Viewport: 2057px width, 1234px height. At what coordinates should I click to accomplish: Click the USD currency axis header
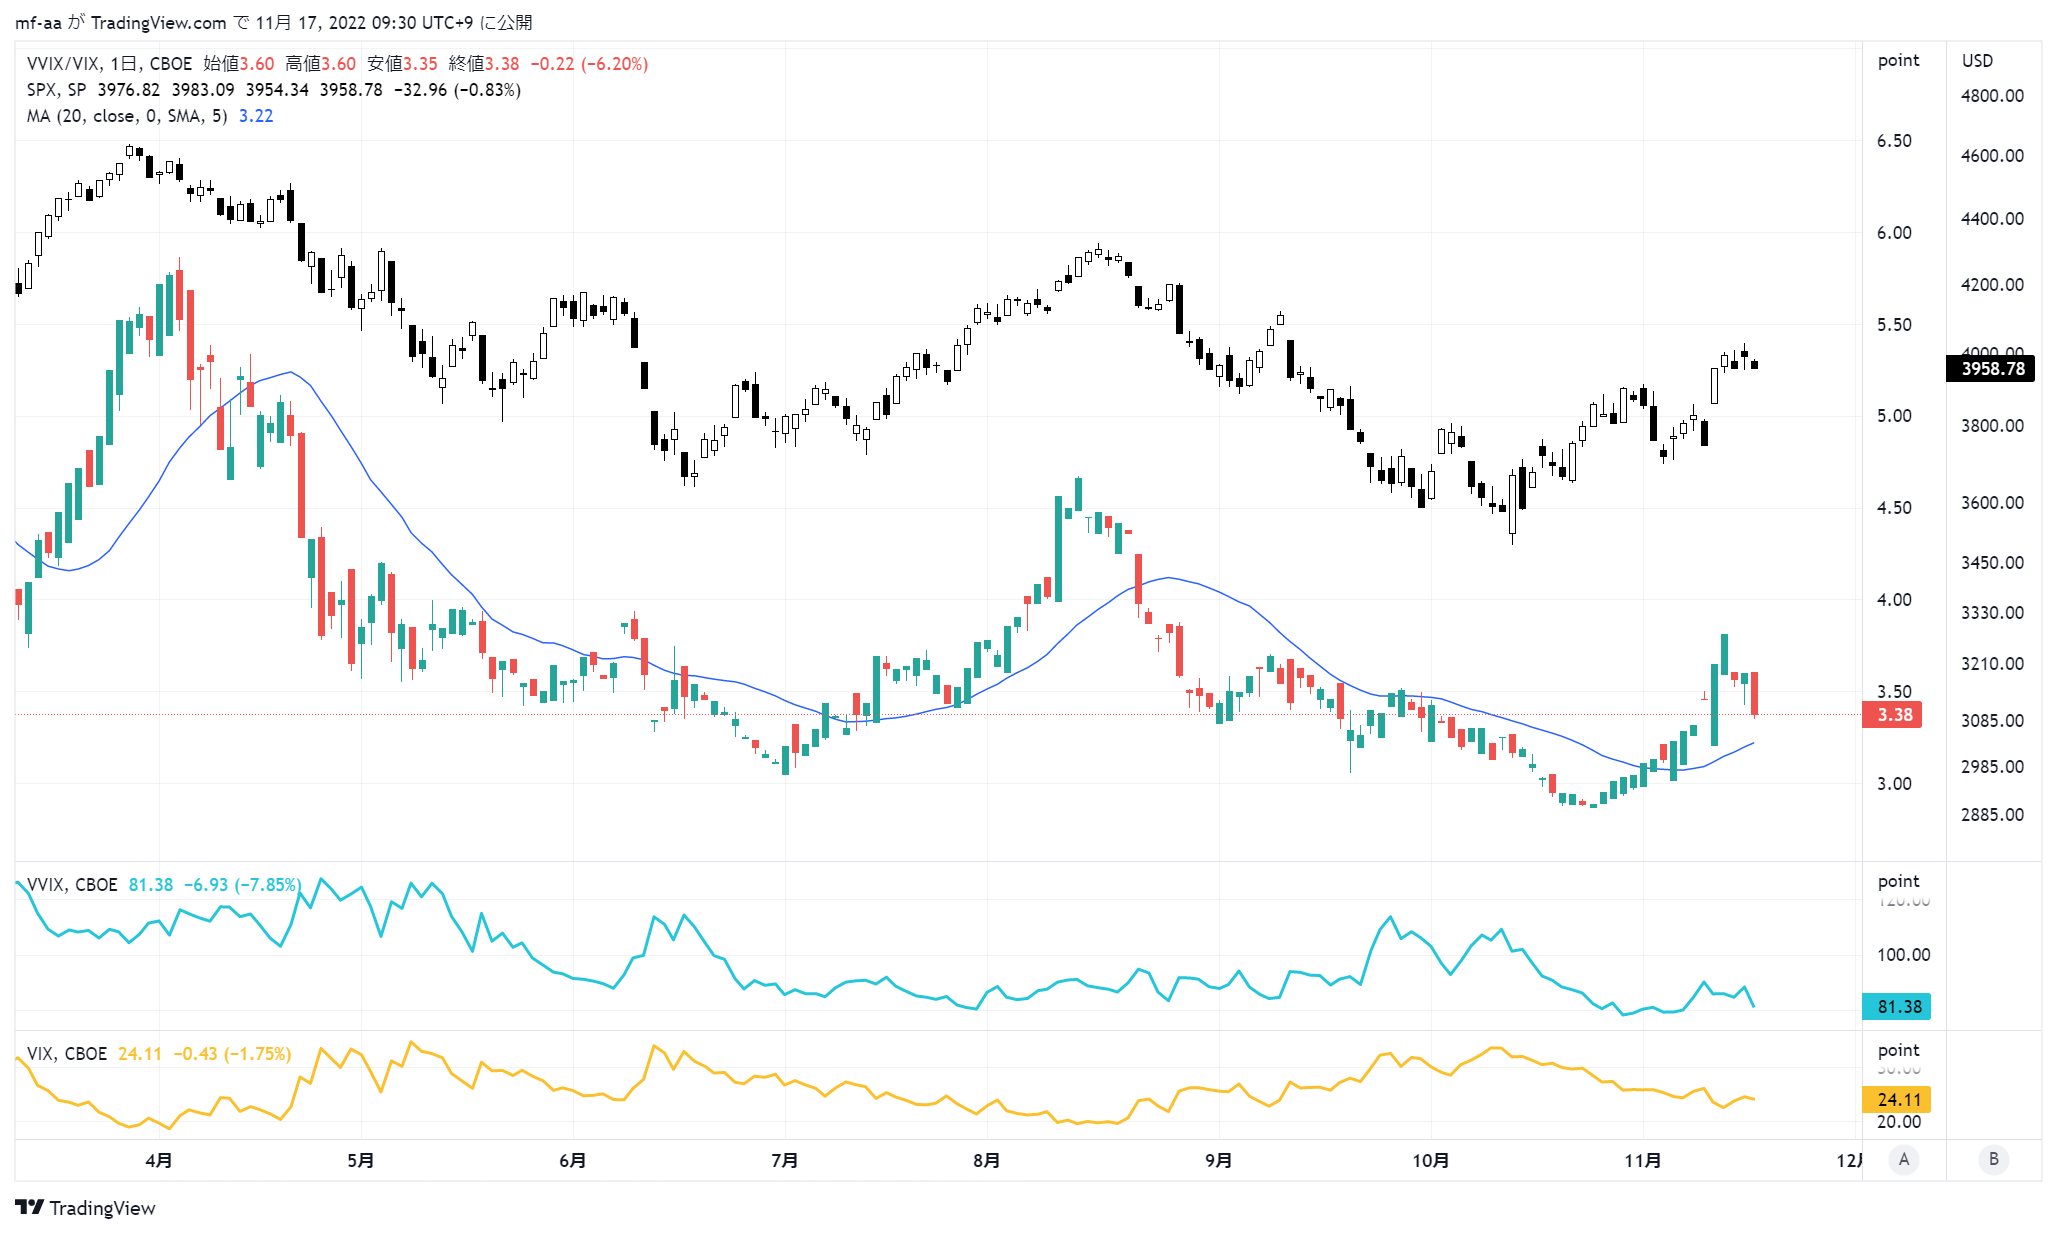(1977, 61)
